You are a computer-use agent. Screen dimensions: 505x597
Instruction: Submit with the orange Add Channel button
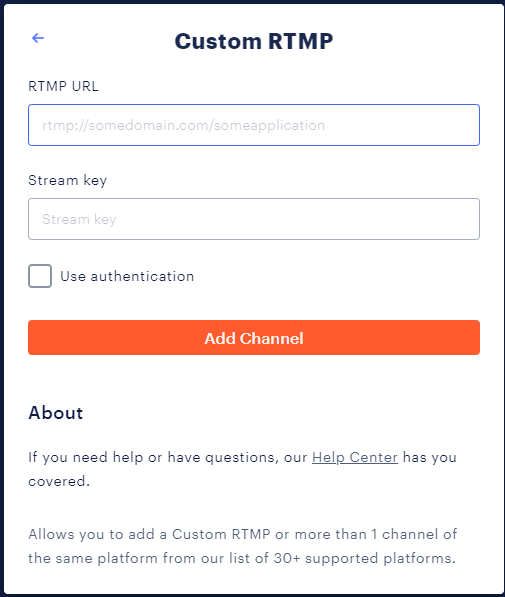point(254,338)
